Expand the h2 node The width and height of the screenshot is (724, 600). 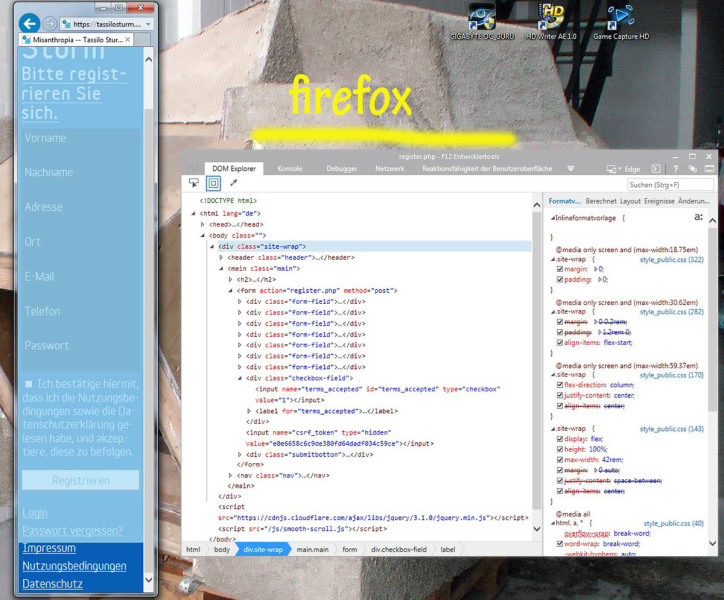[x=230, y=279]
